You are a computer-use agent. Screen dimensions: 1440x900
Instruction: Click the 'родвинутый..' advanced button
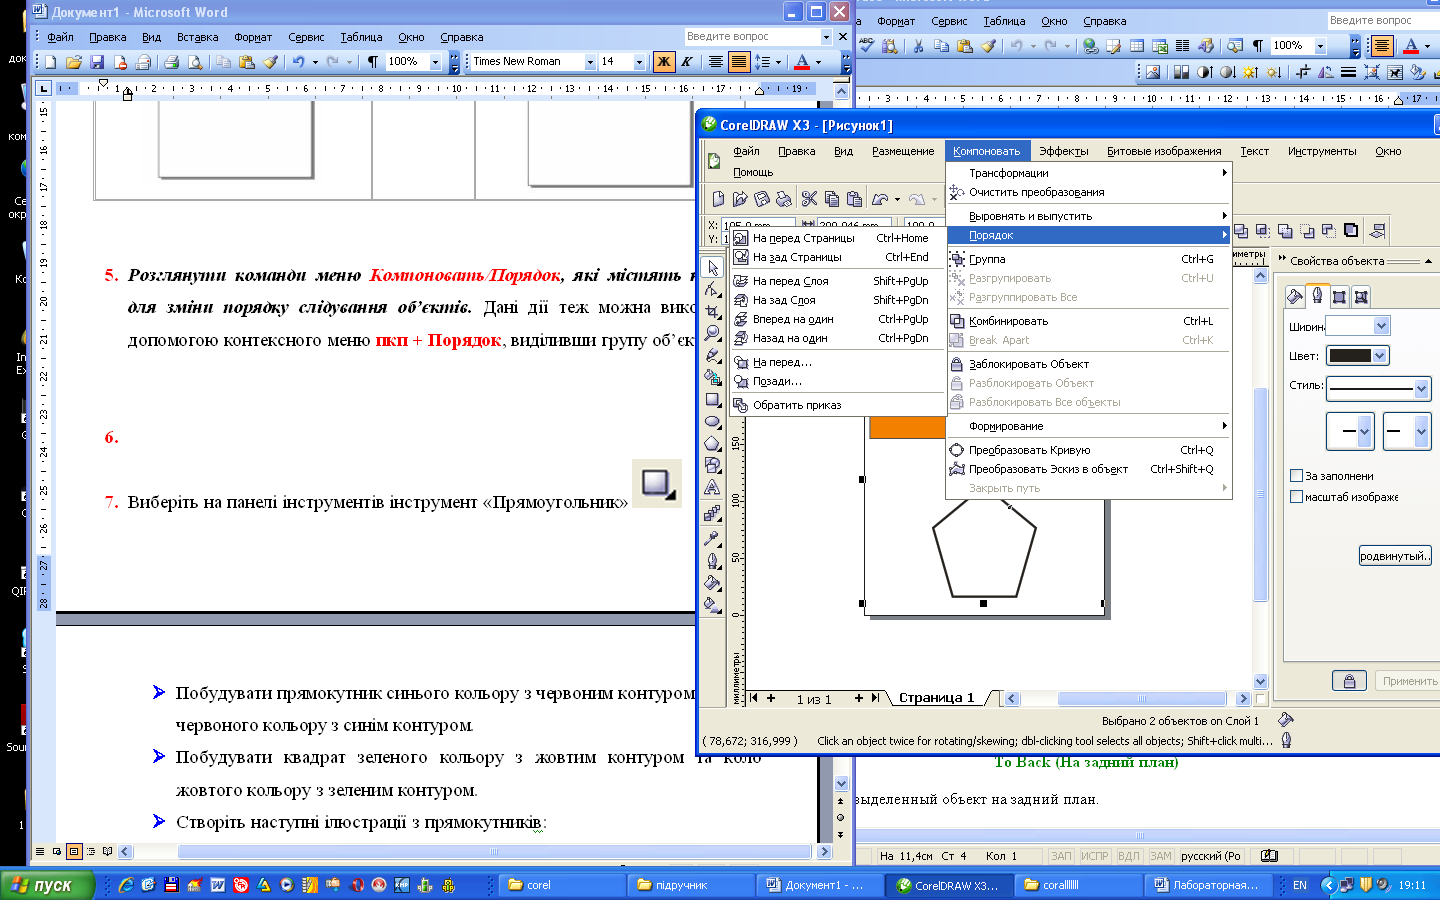(1395, 556)
